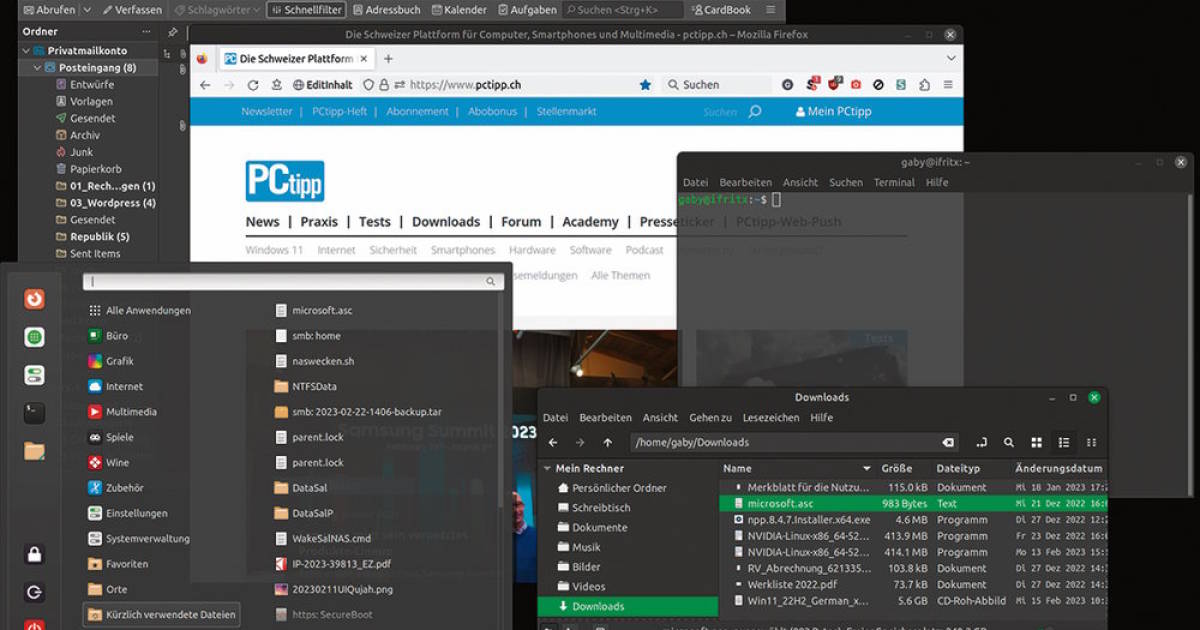Click Mein PCtipp on the website header
This screenshot has width=1200, height=630.
point(833,112)
